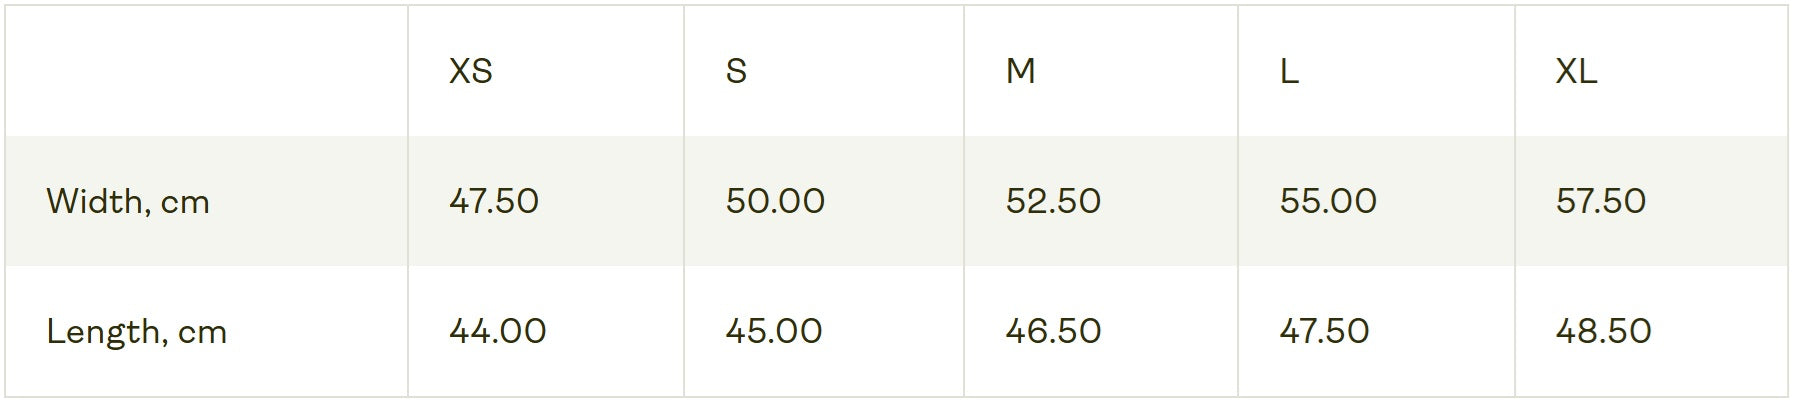Click M length value 46.50
This screenshot has height=402, width=1794.
coord(1053,331)
